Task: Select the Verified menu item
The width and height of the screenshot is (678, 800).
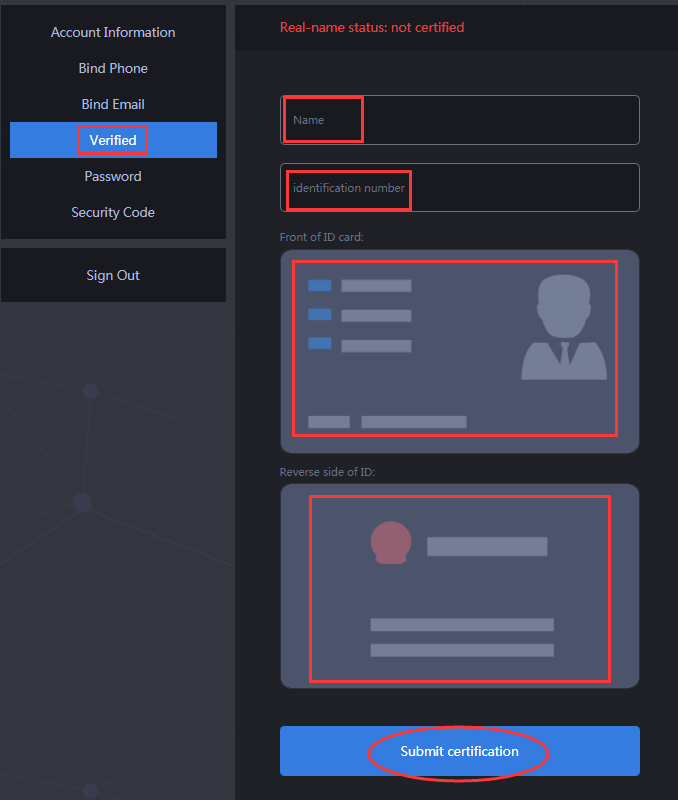Action: click(x=113, y=141)
